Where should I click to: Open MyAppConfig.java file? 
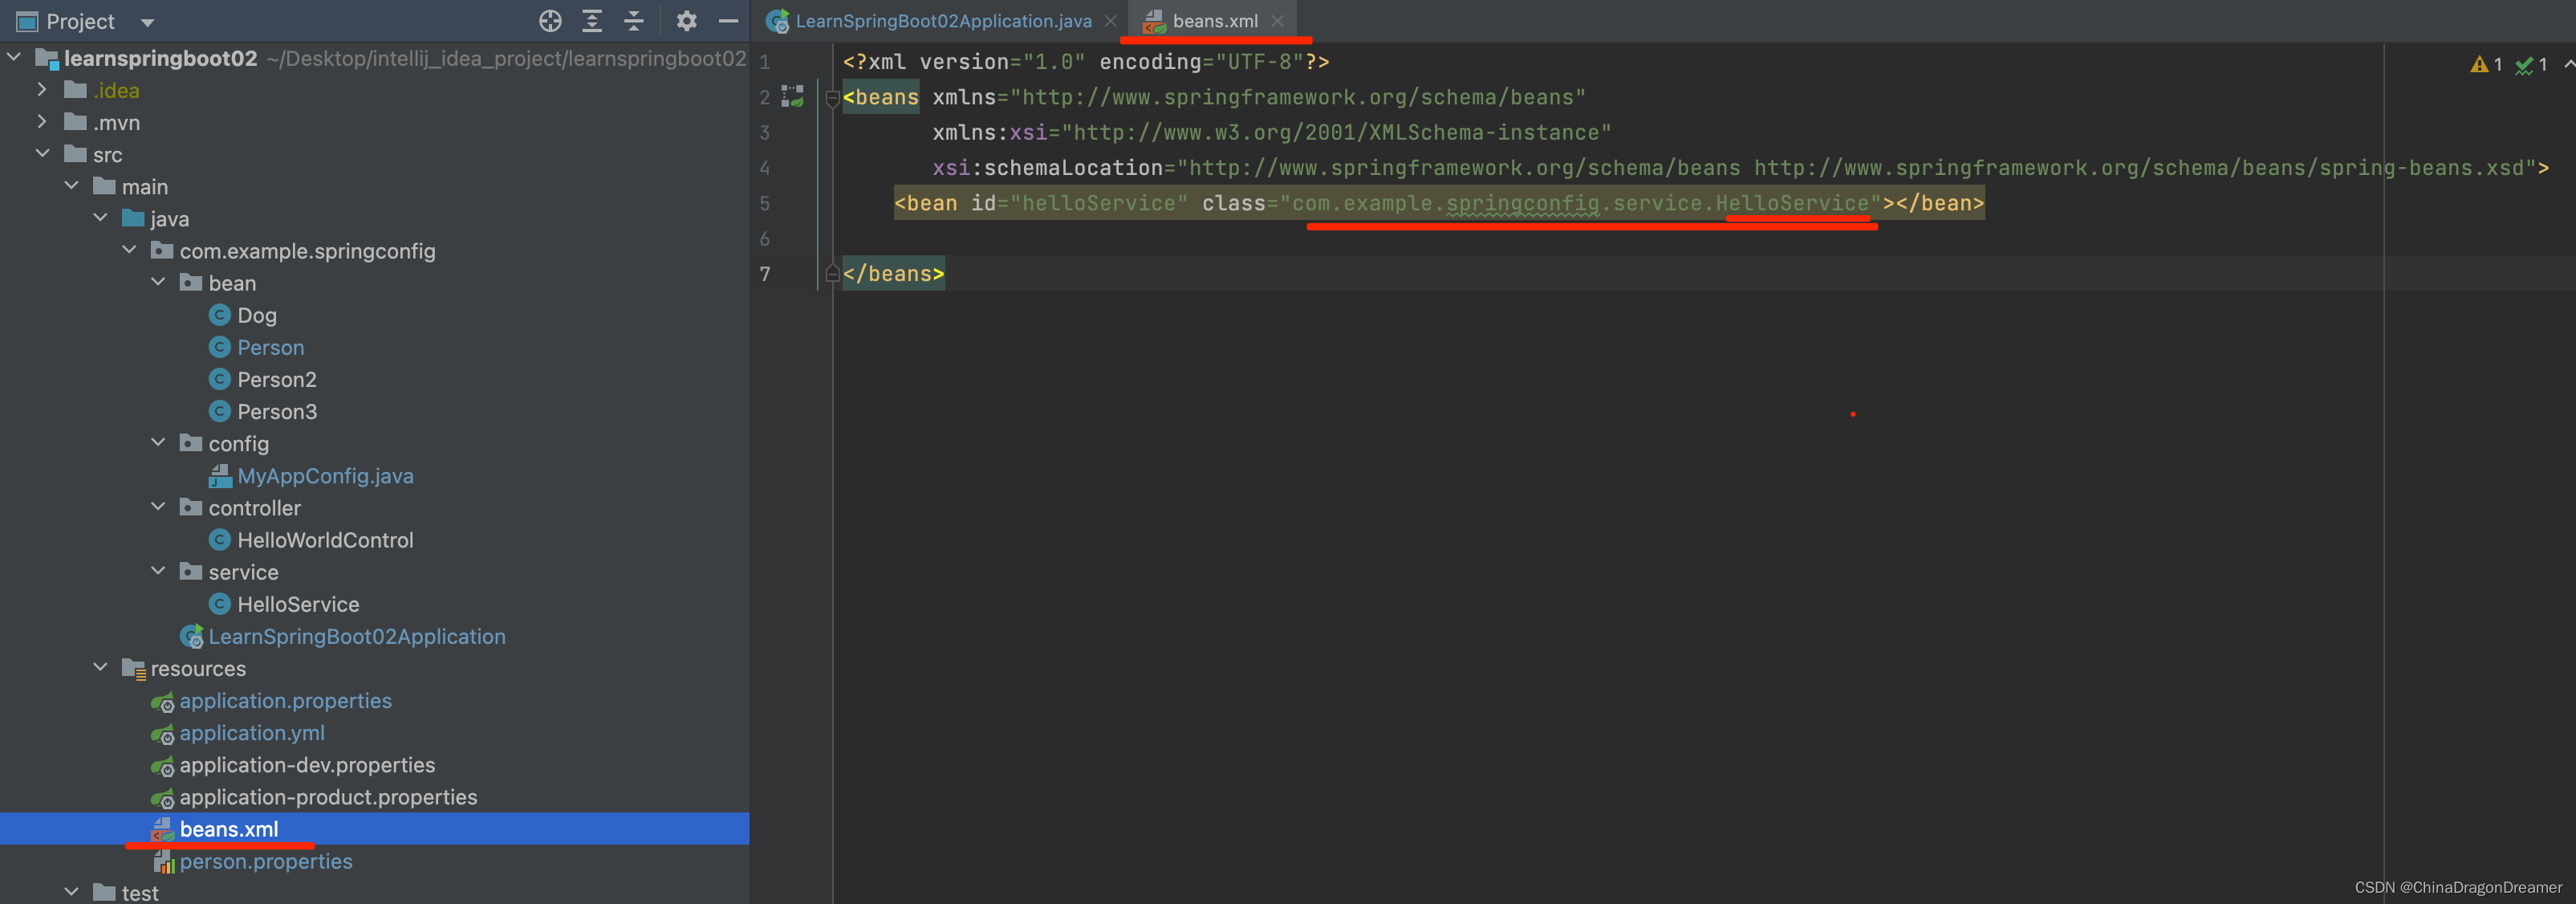(325, 476)
